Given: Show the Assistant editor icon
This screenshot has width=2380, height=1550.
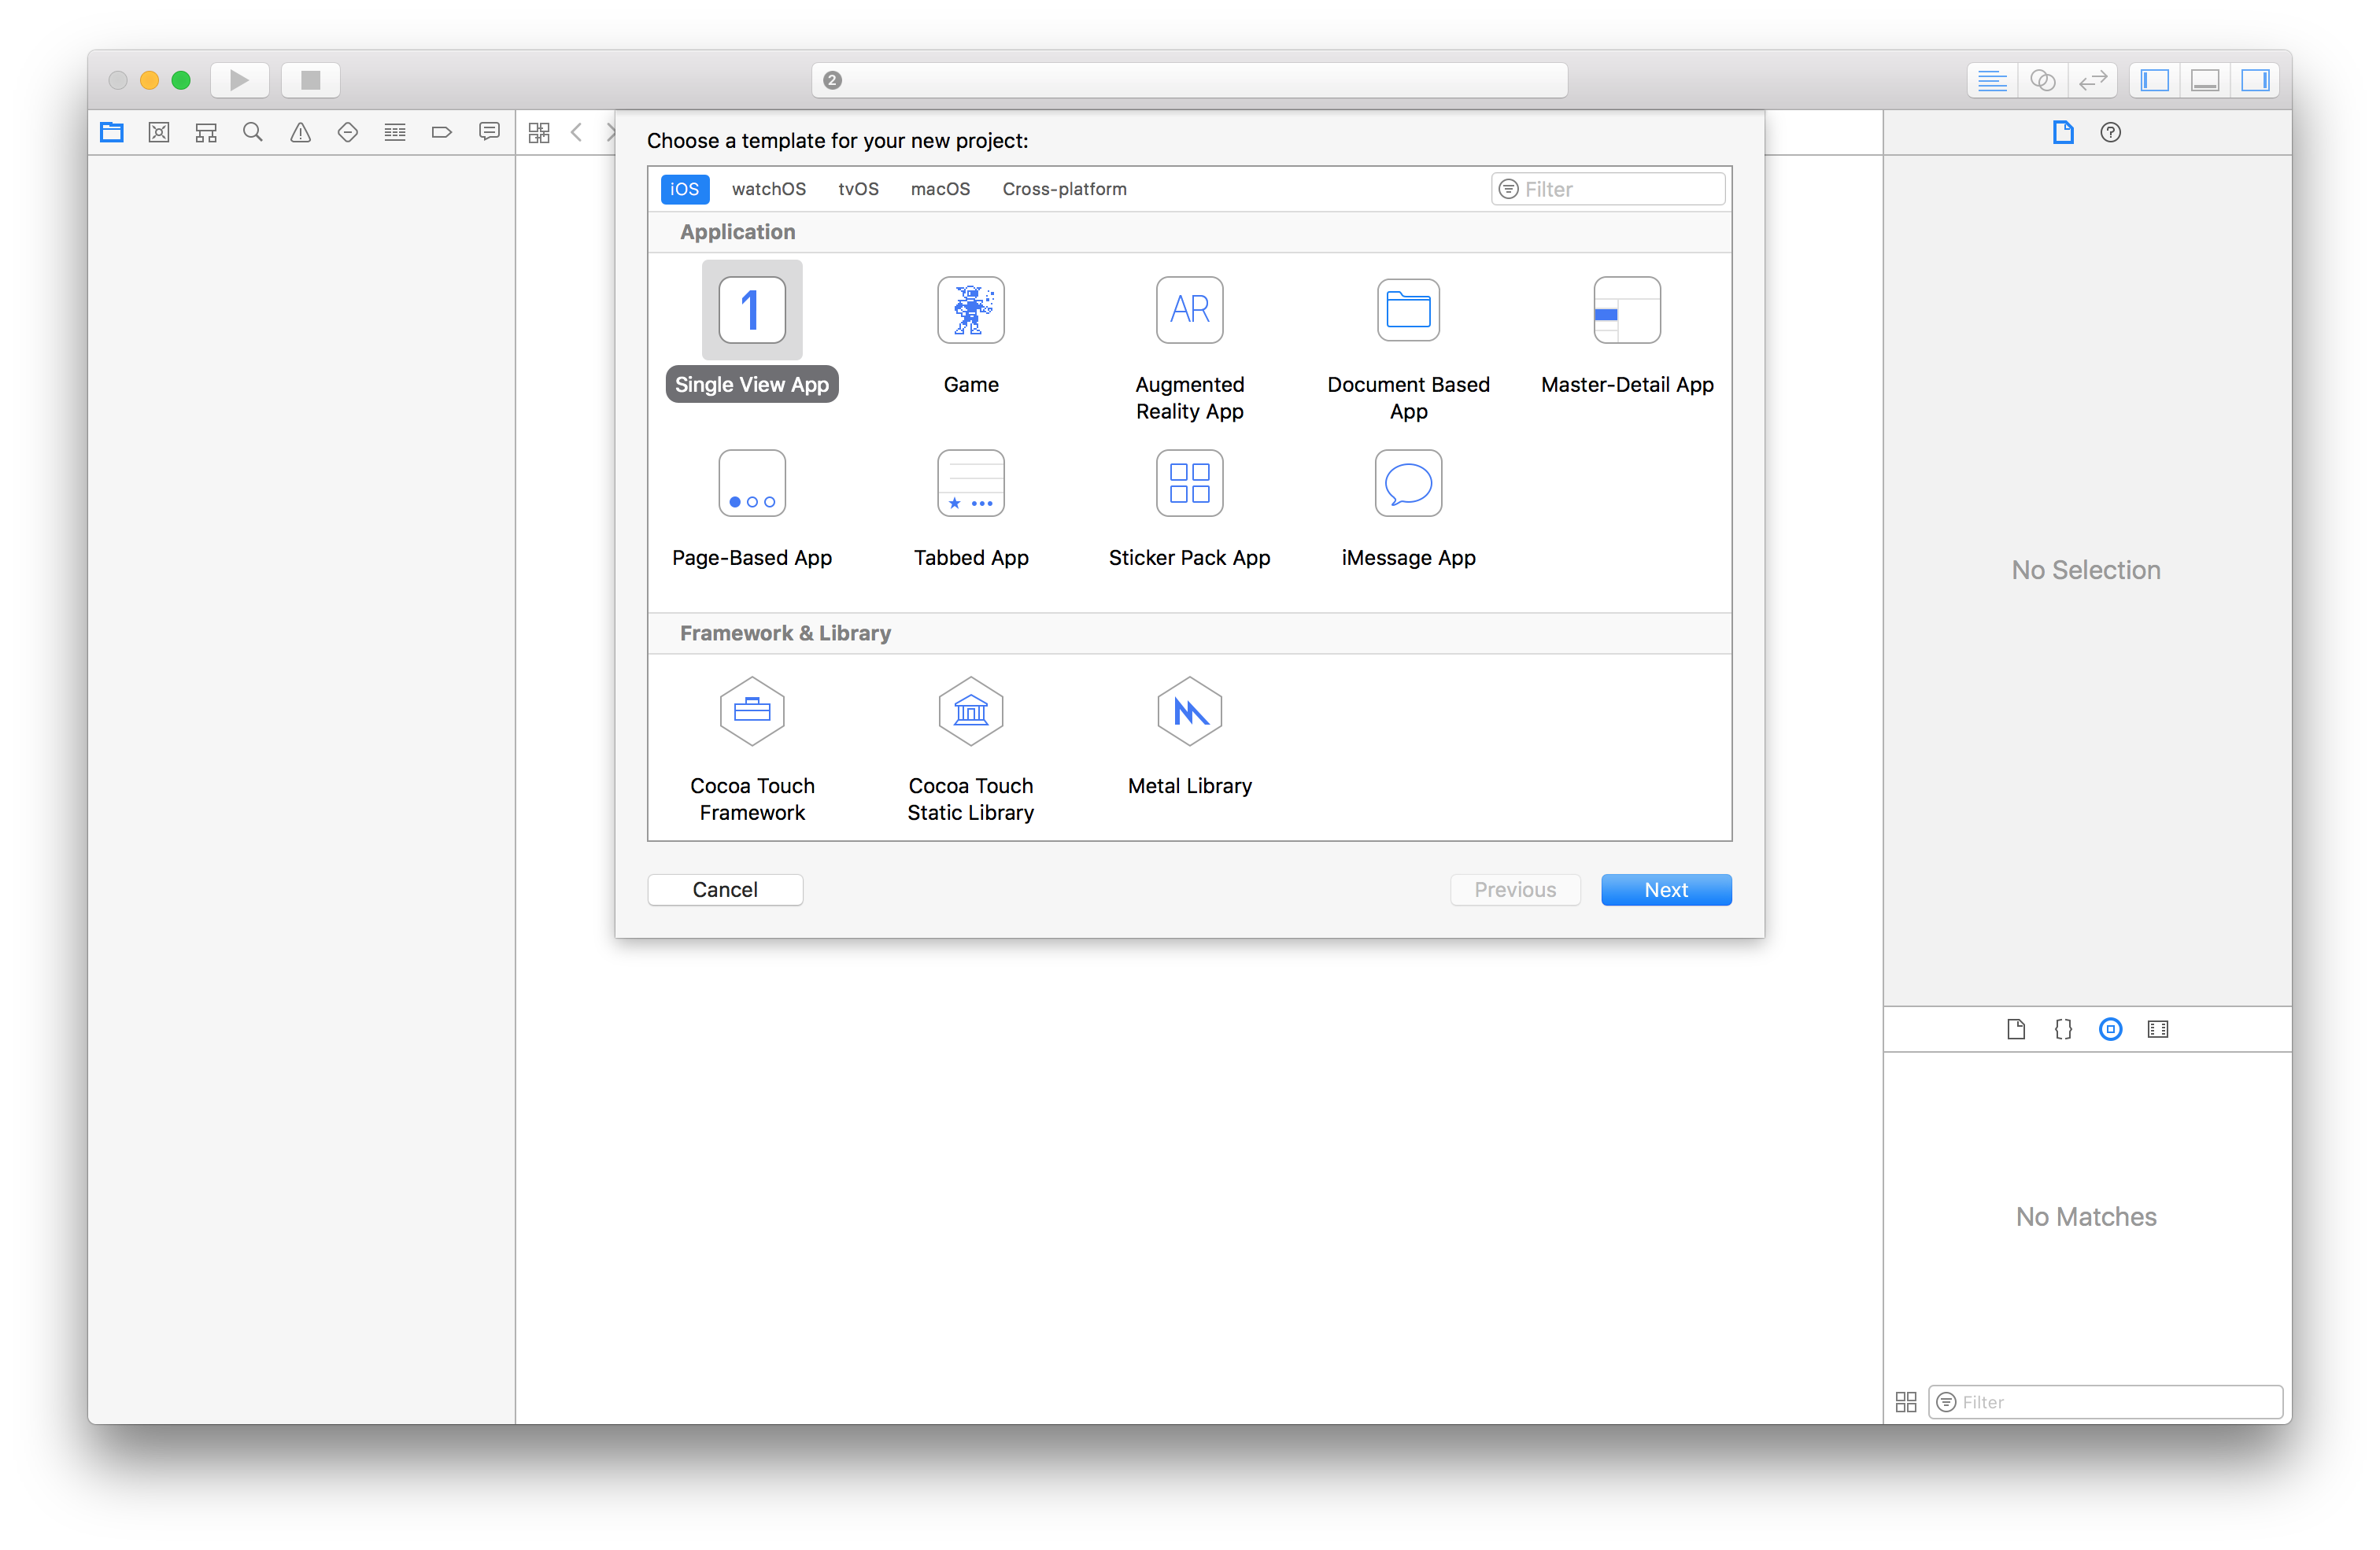Looking at the screenshot, I should [2042, 80].
